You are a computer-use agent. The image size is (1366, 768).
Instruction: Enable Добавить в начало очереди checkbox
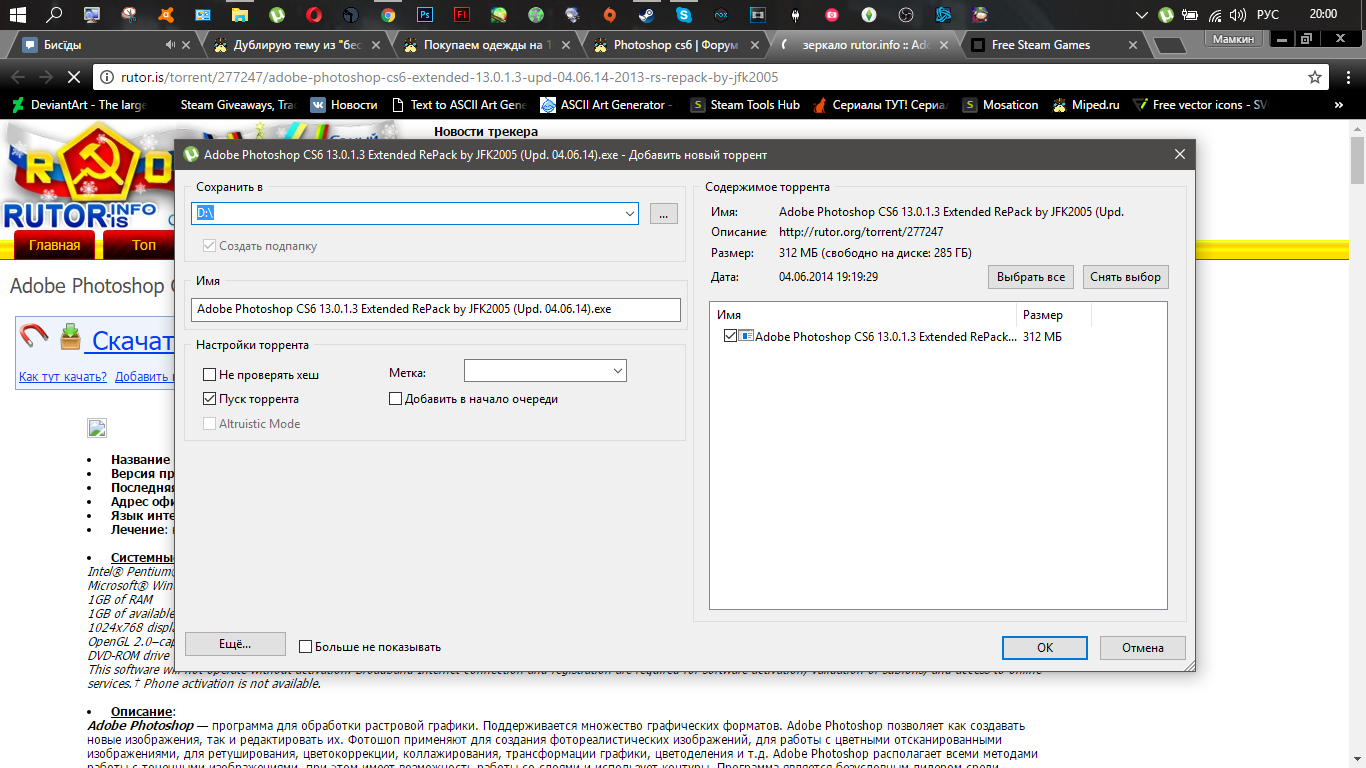[x=395, y=399]
